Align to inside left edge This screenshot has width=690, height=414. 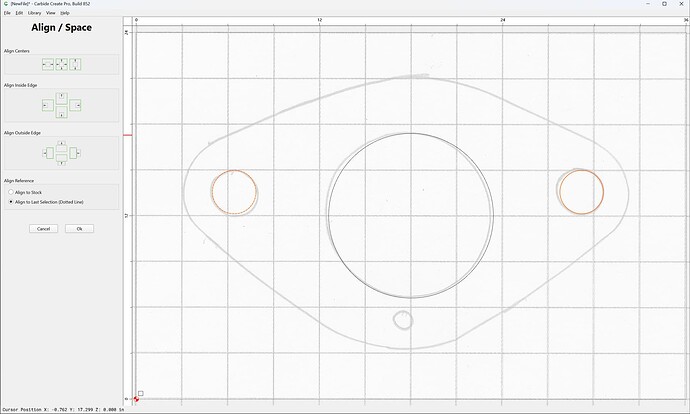coord(48,106)
